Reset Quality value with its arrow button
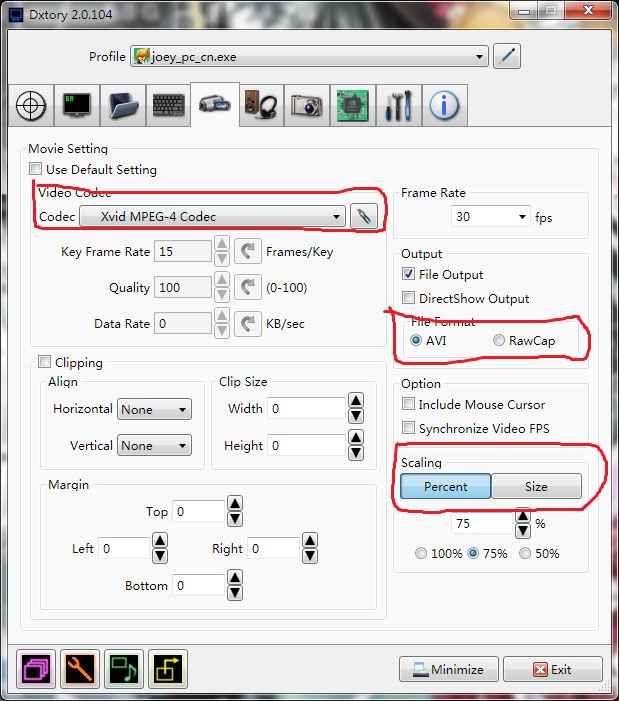The width and height of the screenshot is (619, 701). [x=248, y=287]
